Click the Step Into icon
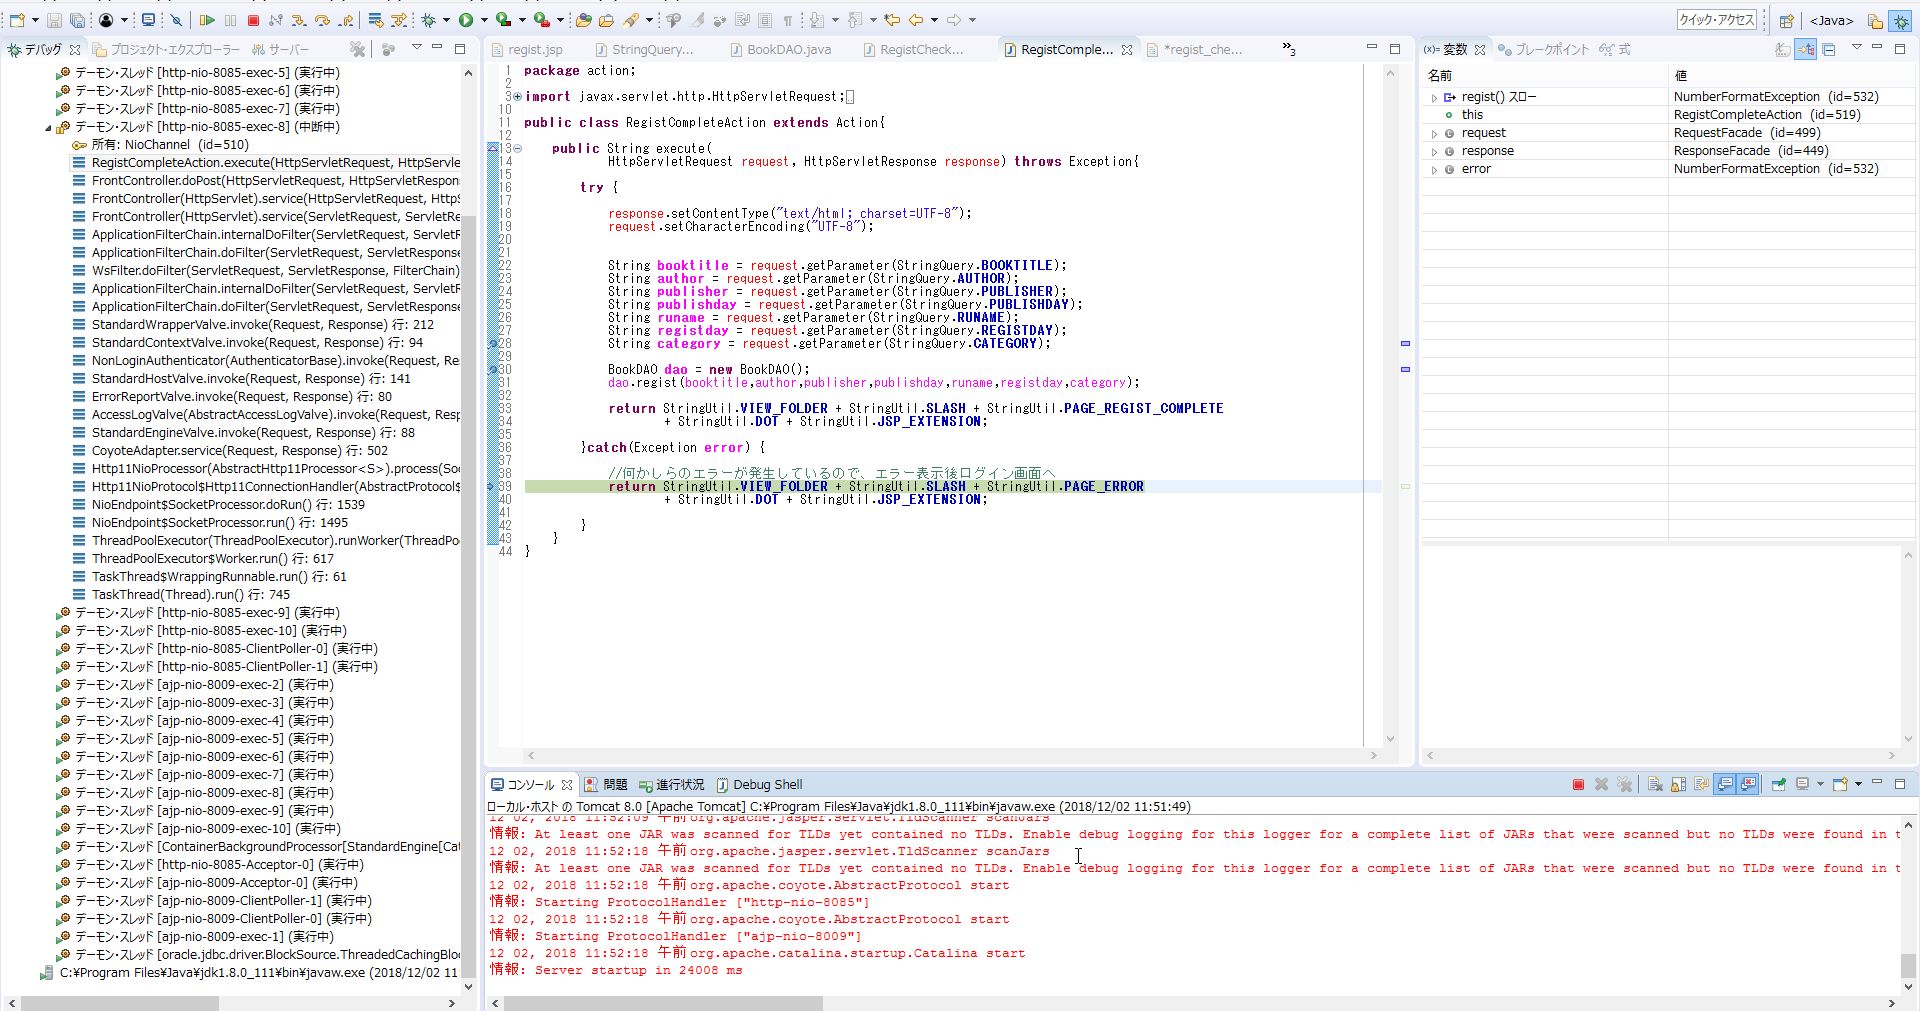 coord(298,19)
